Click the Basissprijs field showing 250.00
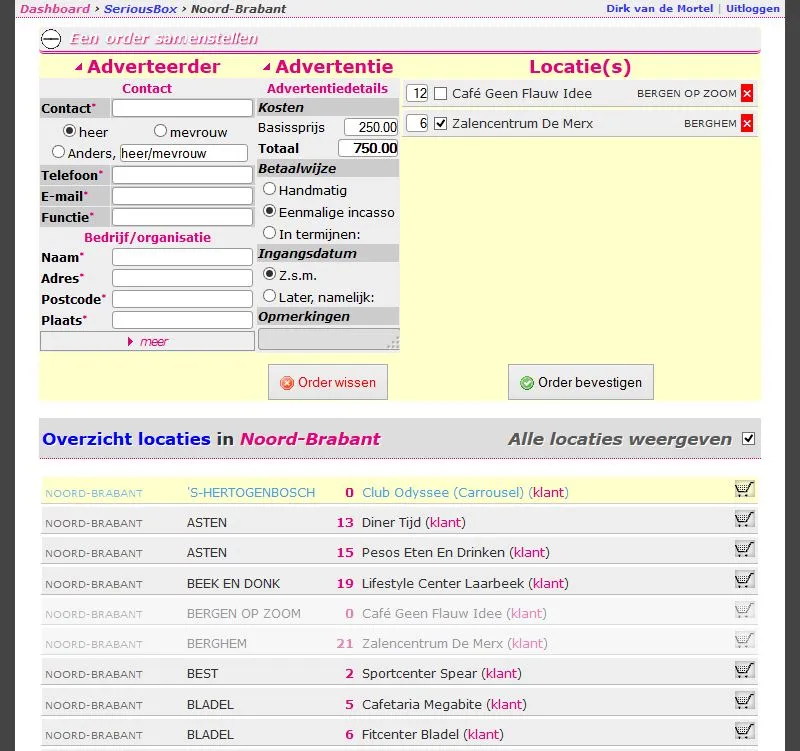 tap(371, 127)
